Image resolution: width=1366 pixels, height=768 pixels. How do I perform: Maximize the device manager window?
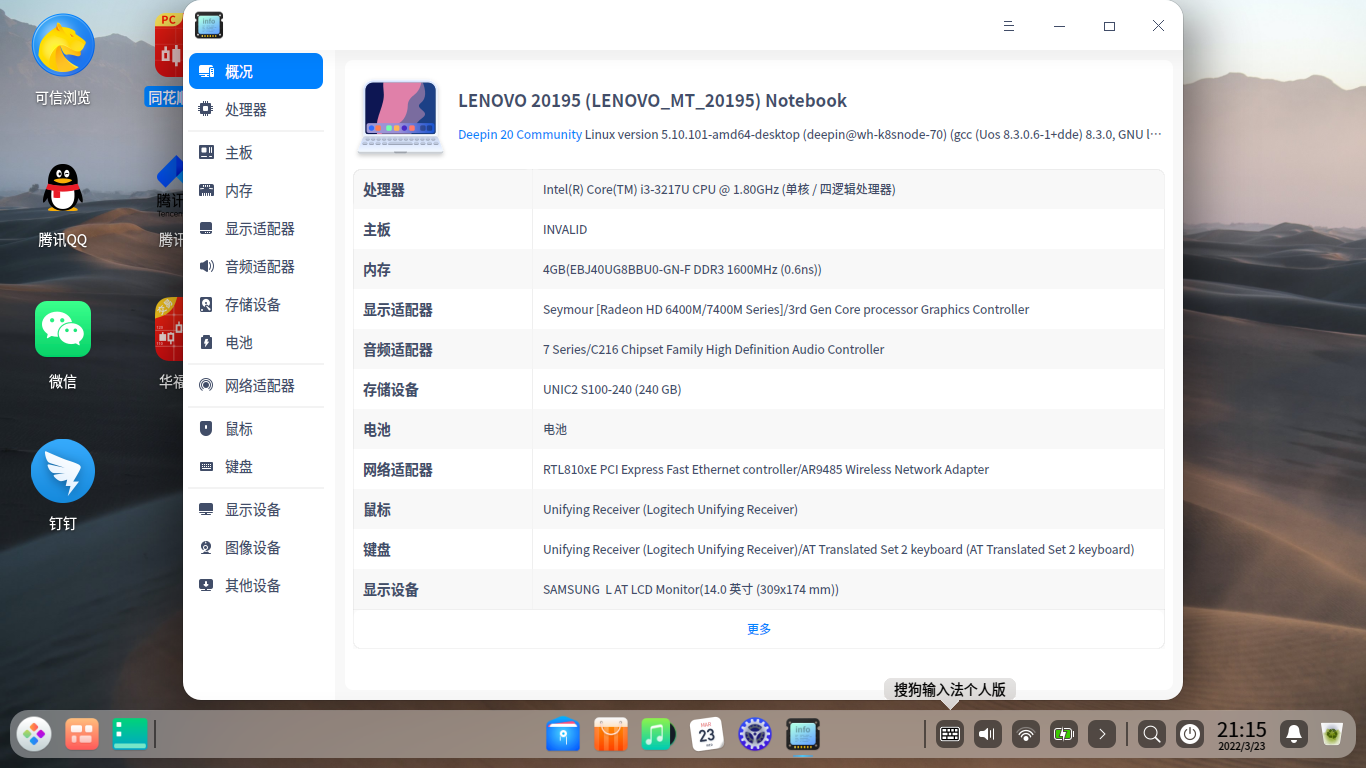tap(1109, 26)
